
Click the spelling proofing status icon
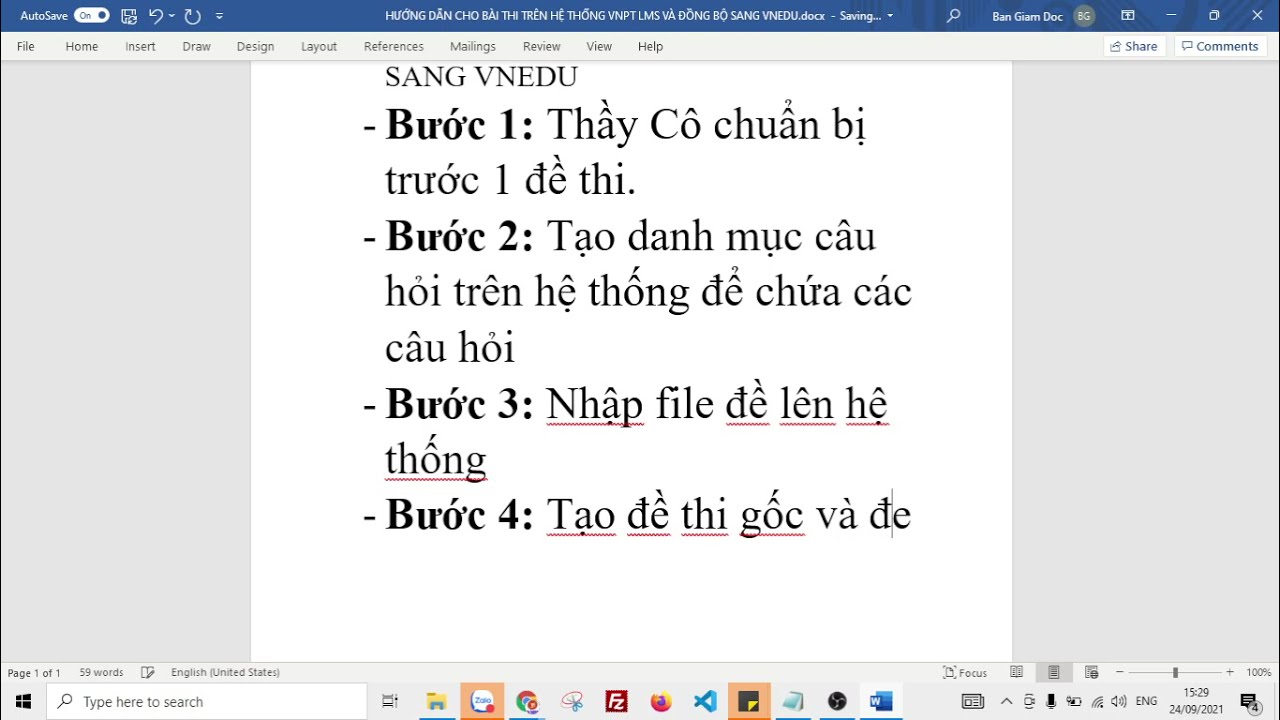tap(148, 673)
